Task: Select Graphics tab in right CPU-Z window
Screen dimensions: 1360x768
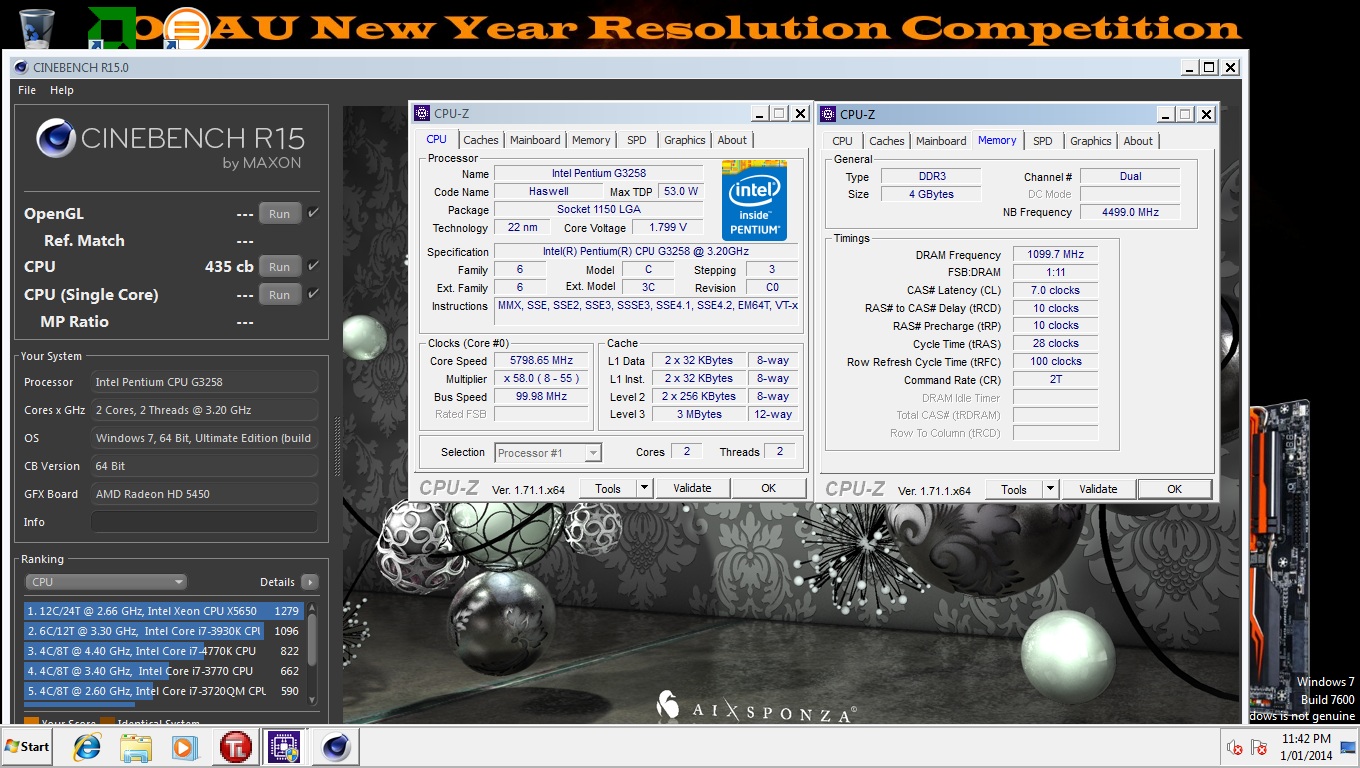Action: 1091,141
